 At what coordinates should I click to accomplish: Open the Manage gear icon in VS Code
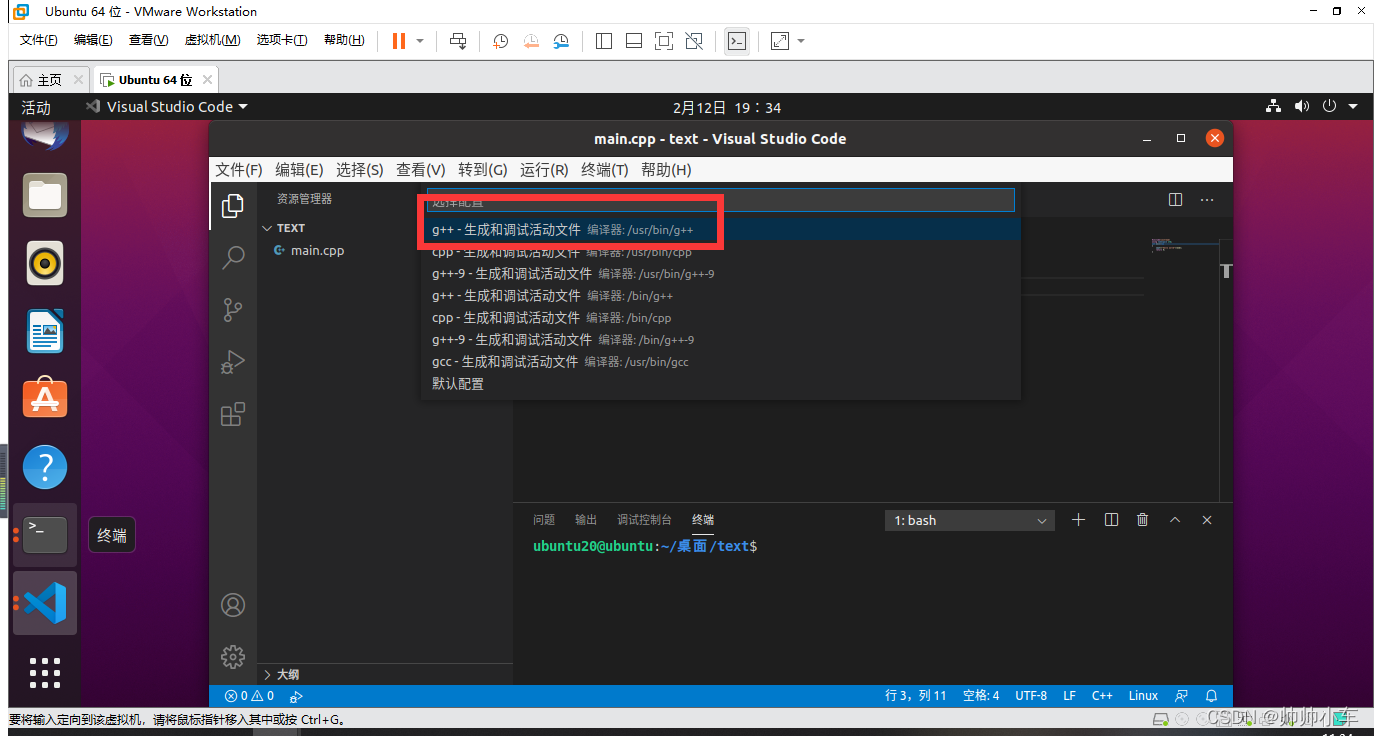(x=233, y=656)
